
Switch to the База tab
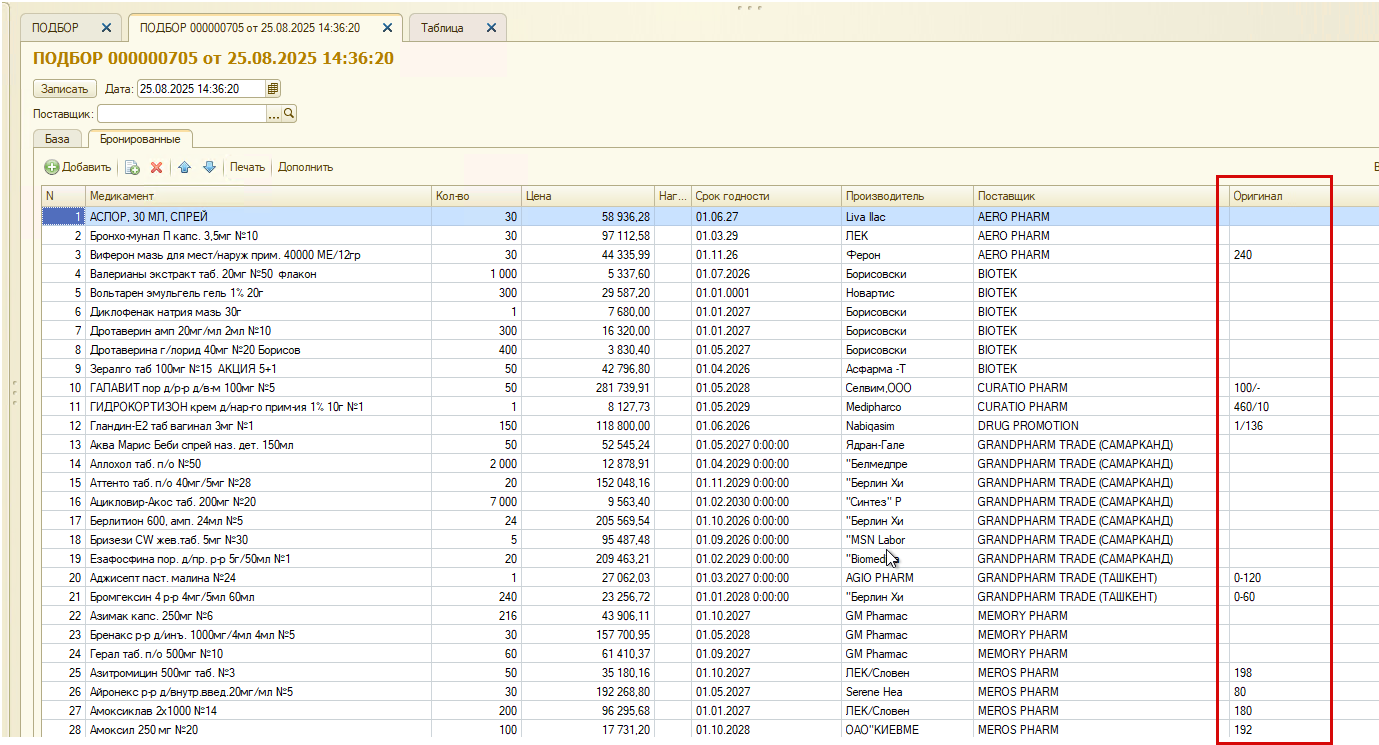pos(58,139)
